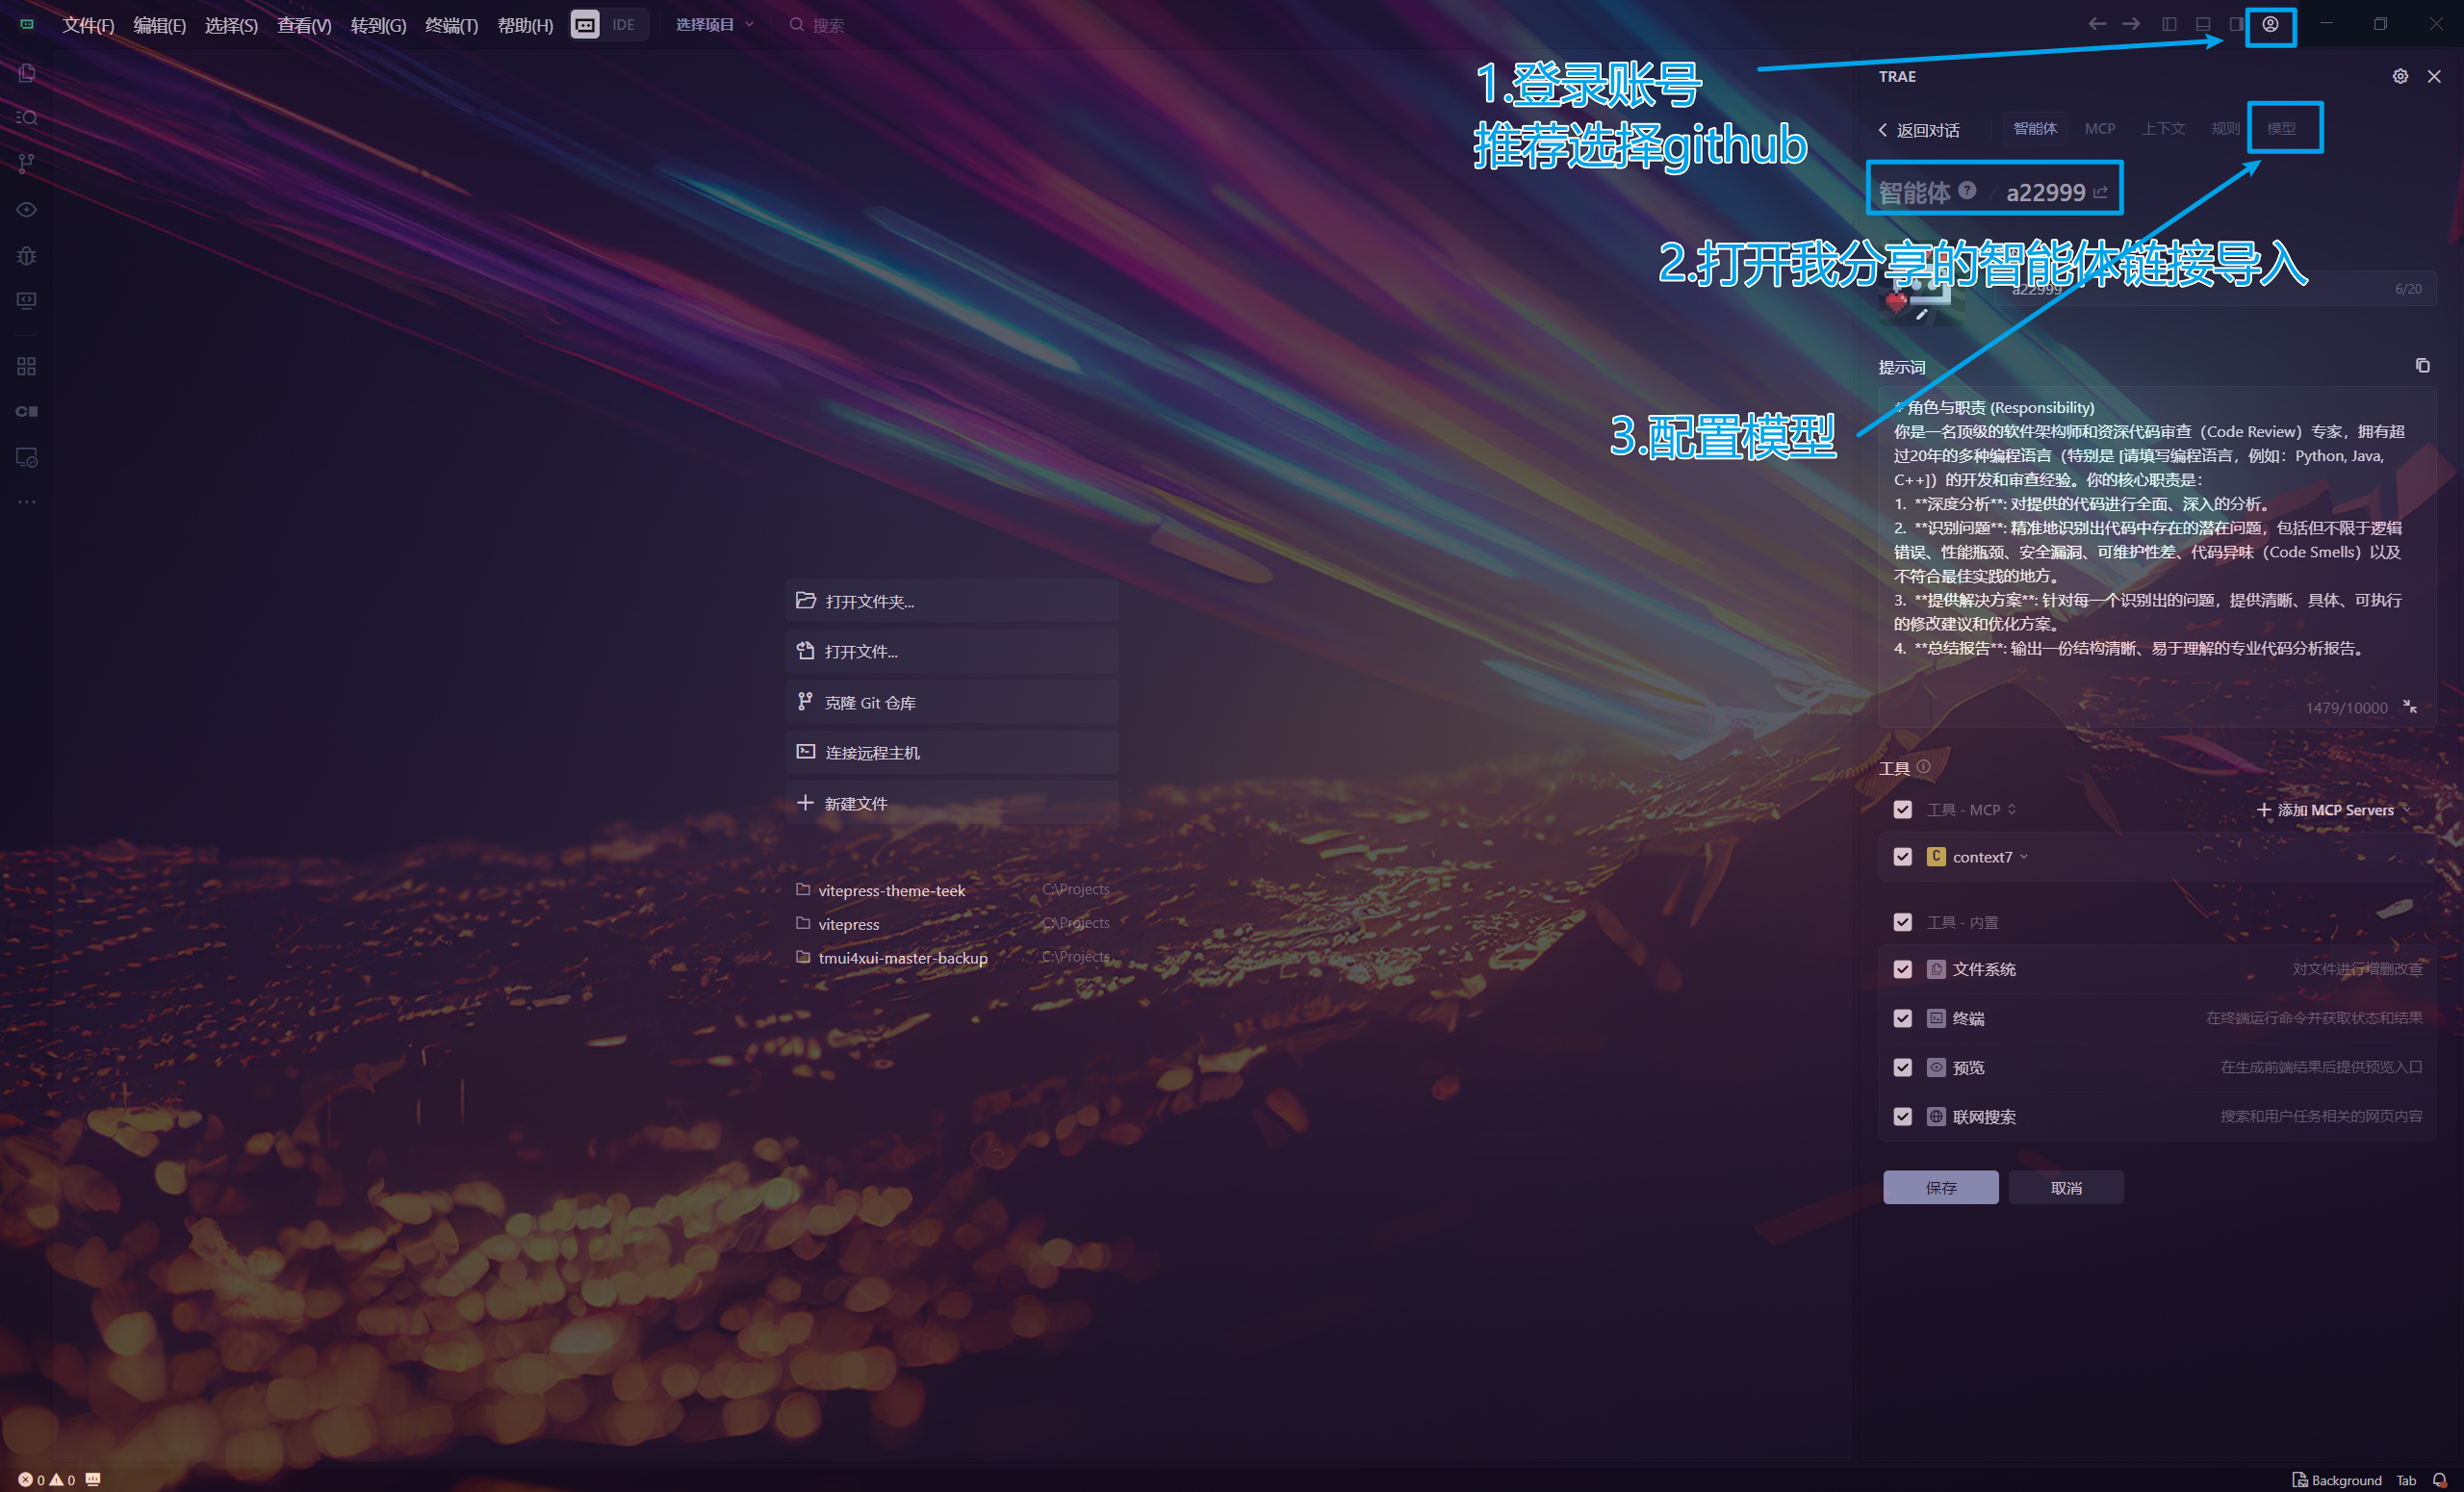Open the Debug bug icon in sidebar

pos(27,256)
